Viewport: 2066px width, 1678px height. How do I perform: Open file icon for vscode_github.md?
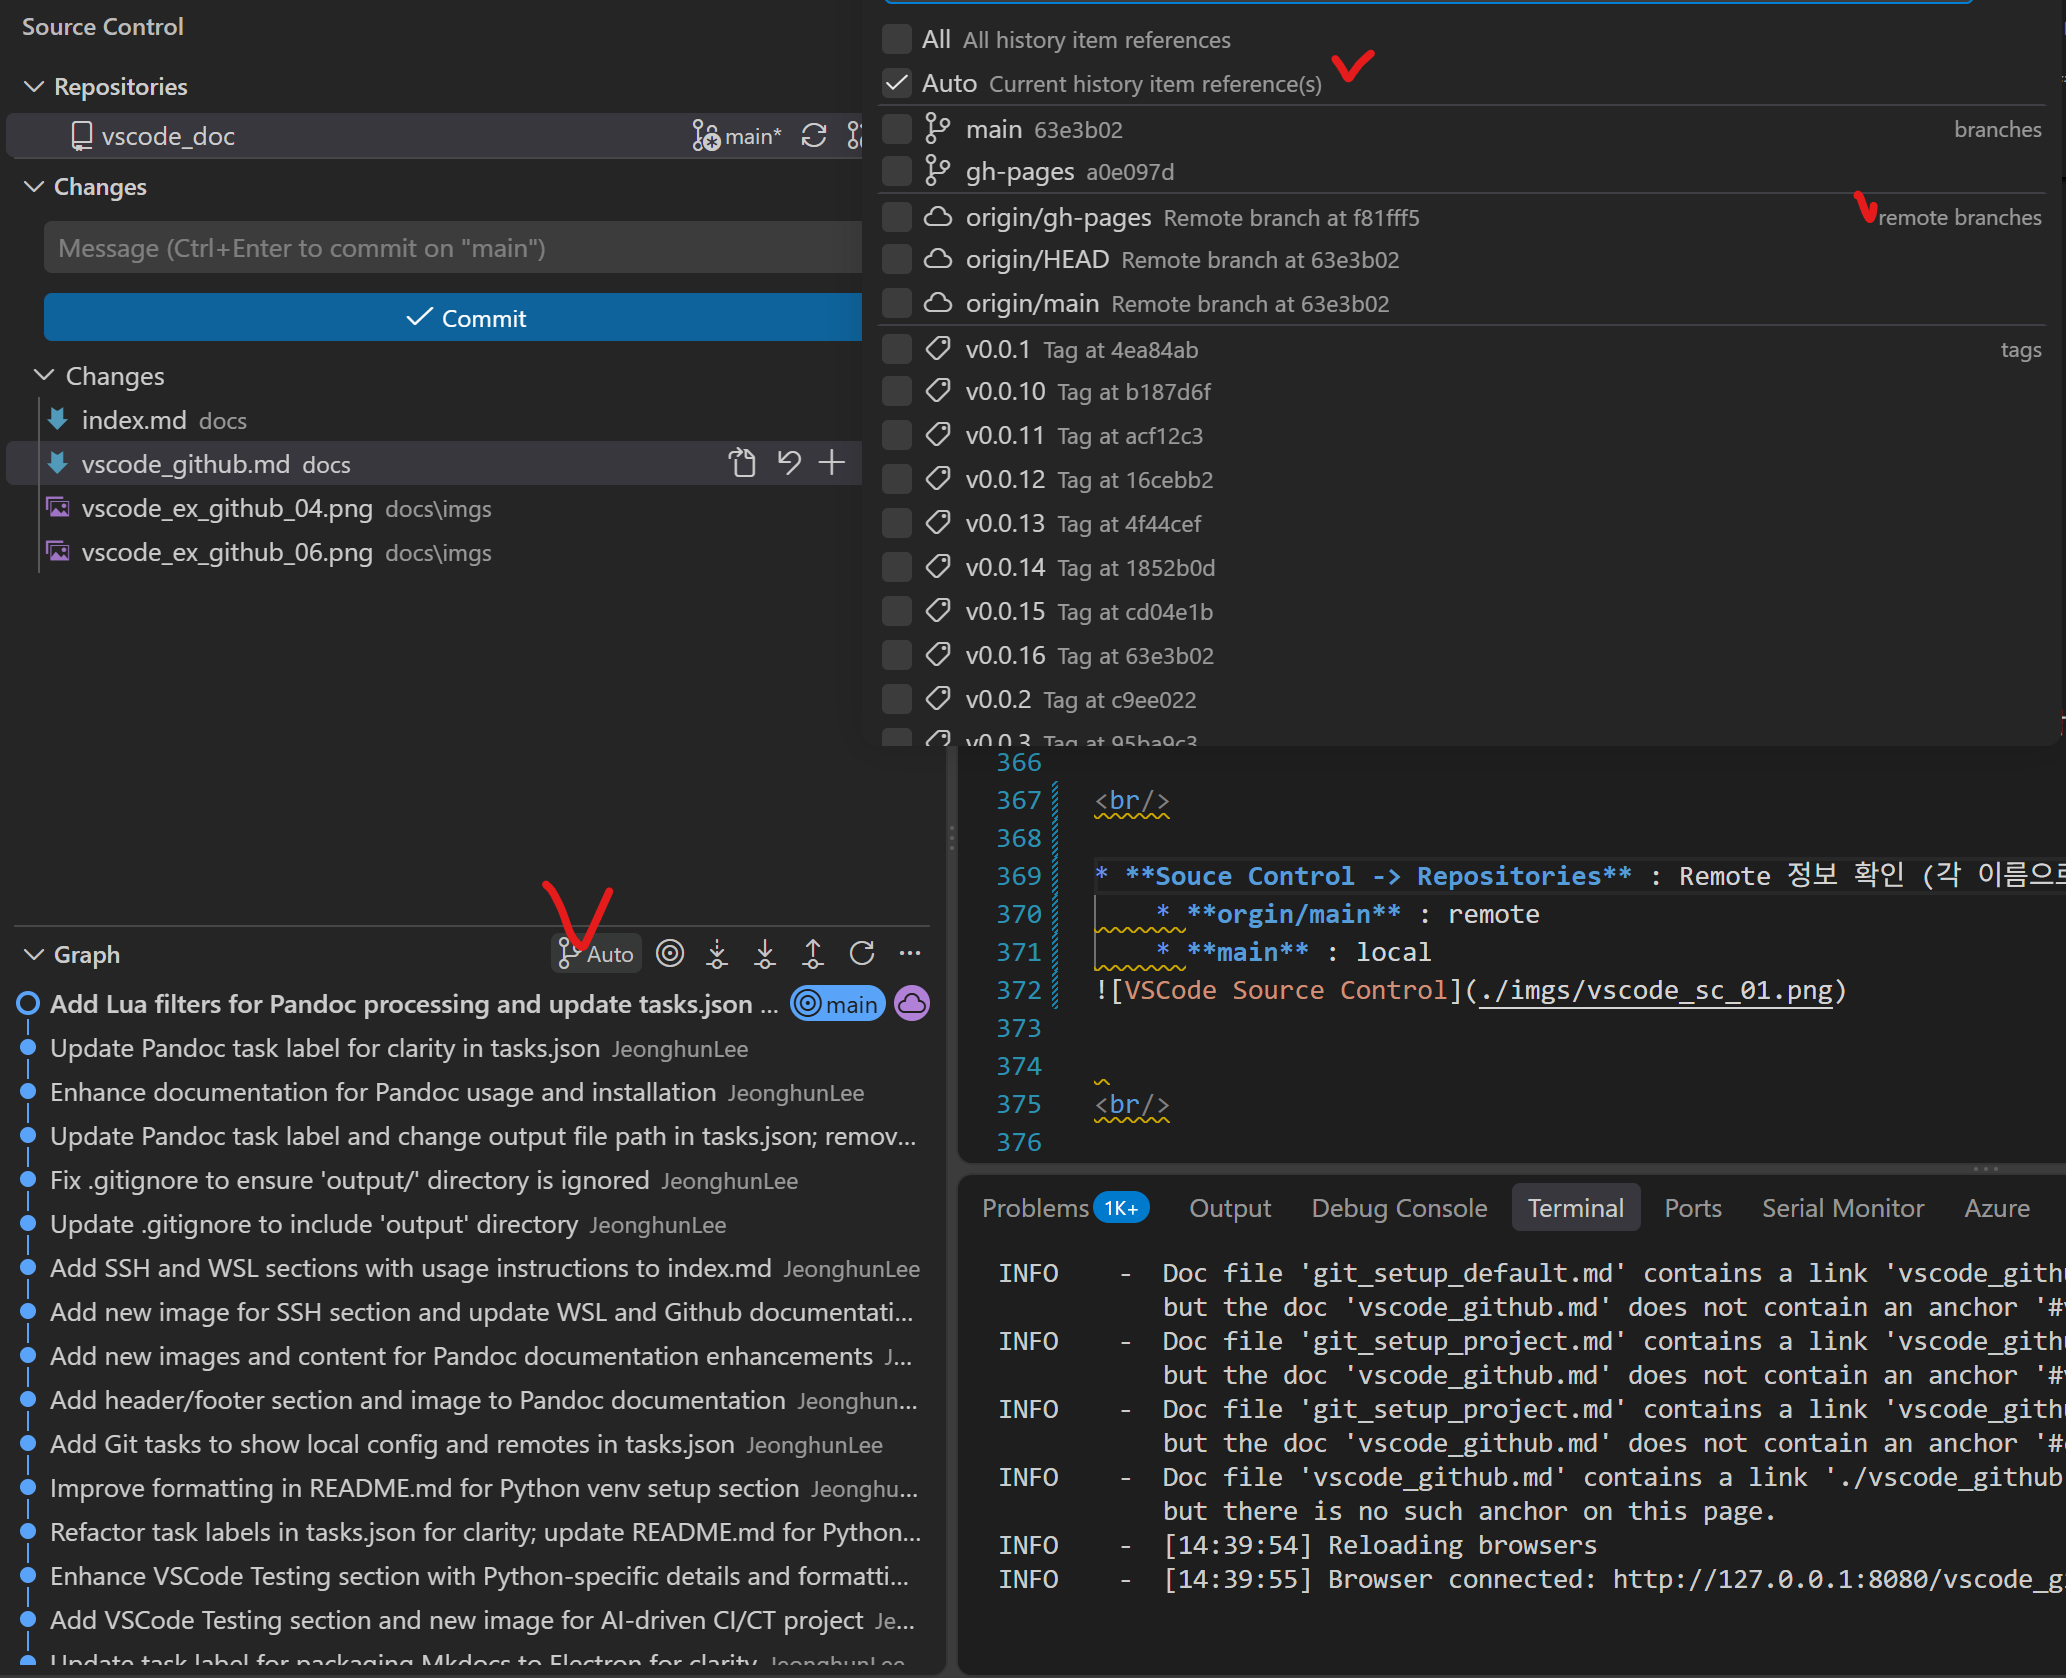tap(742, 463)
